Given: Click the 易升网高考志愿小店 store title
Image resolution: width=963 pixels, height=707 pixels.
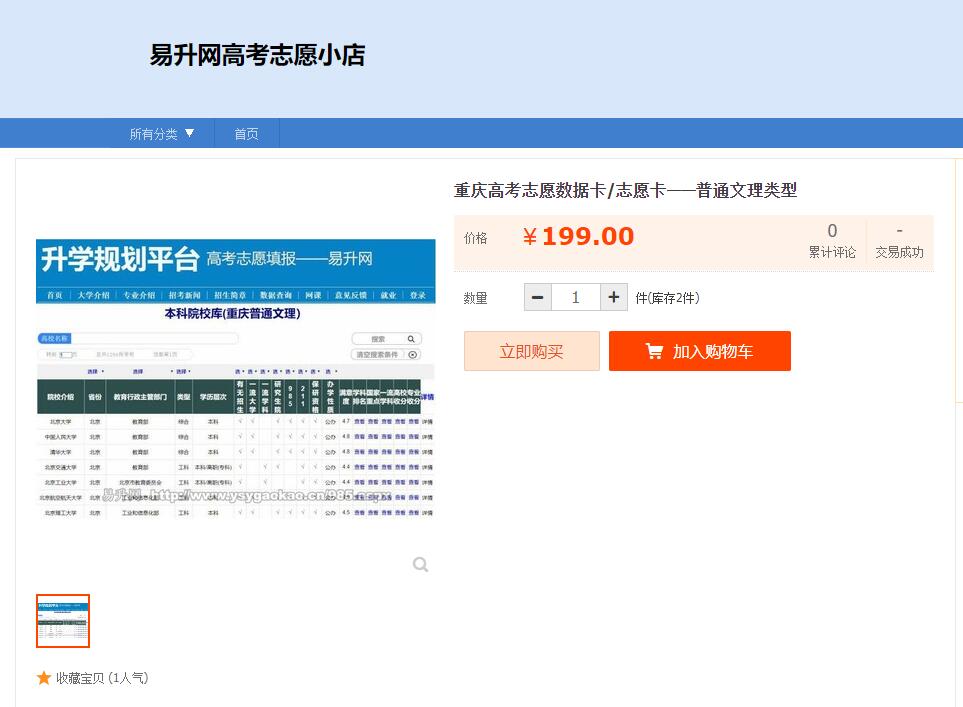Looking at the screenshot, I should click(257, 55).
